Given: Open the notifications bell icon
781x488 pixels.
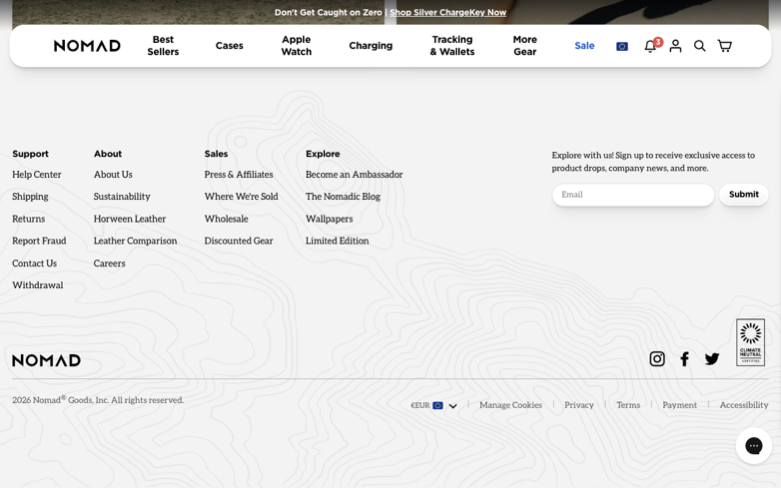Looking at the screenshot, I should (650, 46).
